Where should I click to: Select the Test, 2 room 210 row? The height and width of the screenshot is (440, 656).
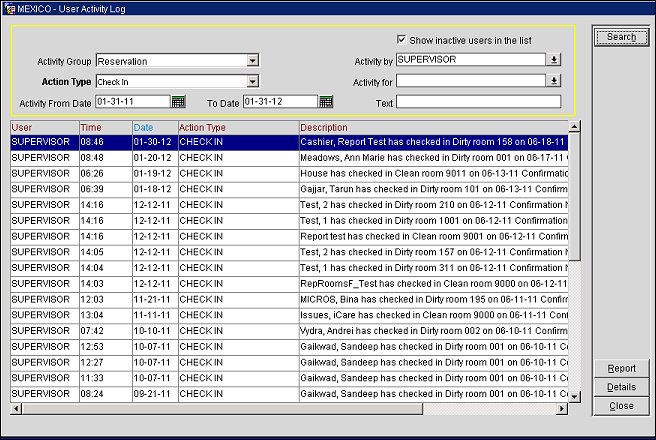pos(289,205)
